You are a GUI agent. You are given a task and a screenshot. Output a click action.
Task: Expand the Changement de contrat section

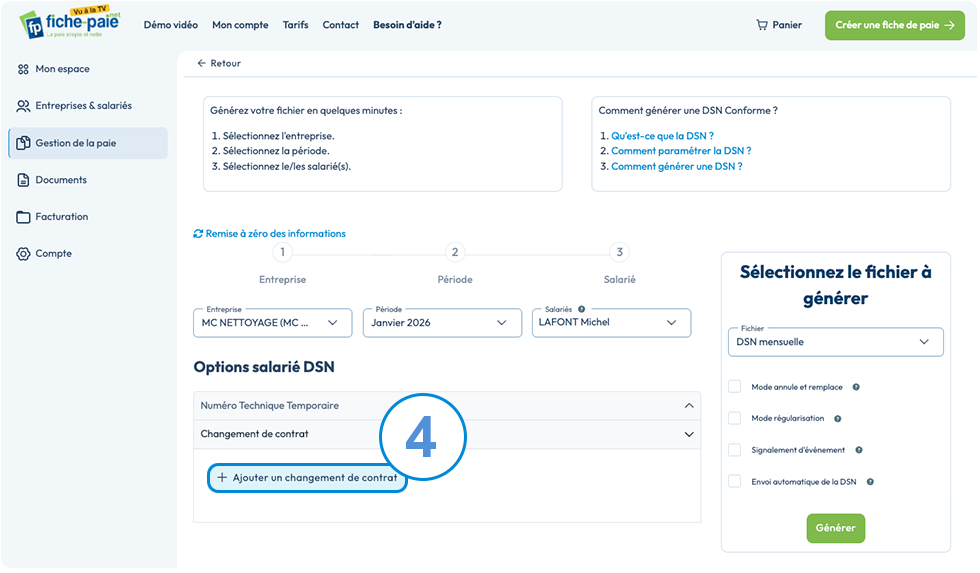click(447, 434)
